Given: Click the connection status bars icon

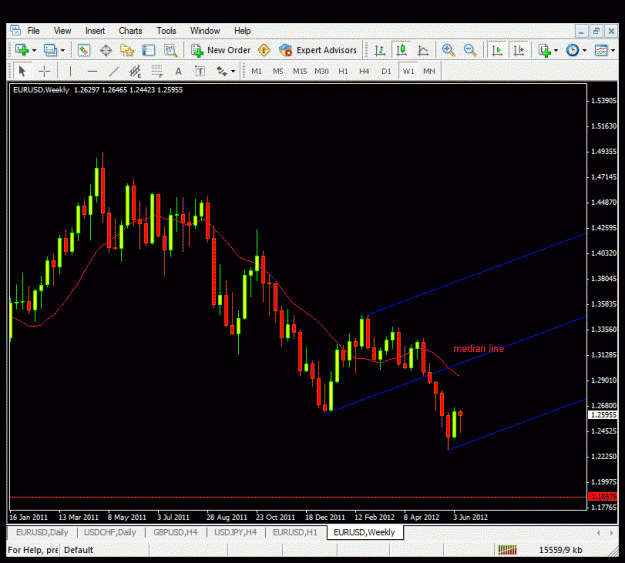Looking at the screenshot, I should [507, 550].
